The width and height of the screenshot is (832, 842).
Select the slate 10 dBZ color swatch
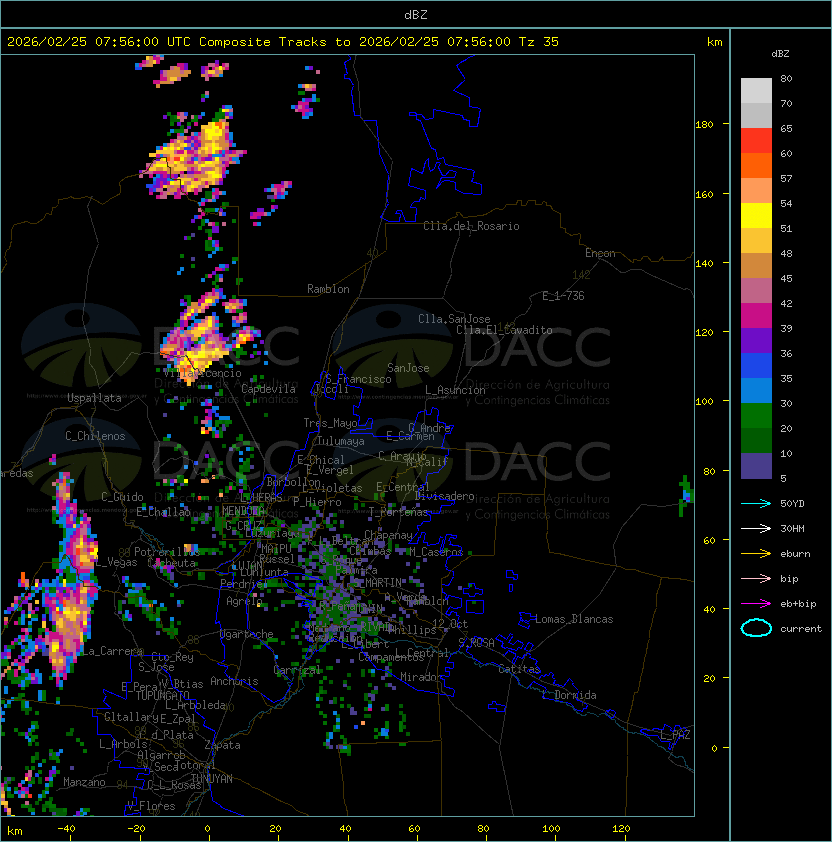point(756,466)
